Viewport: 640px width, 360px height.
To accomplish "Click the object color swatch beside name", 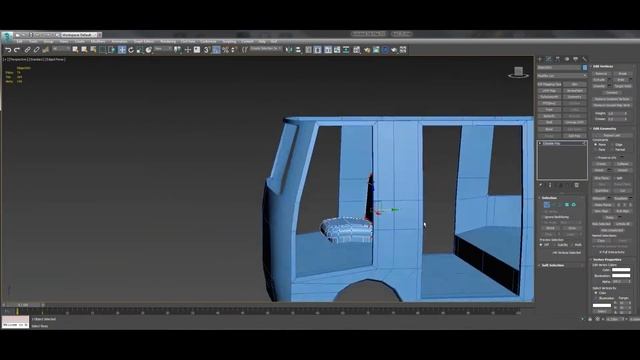I will tap(585, 67).
